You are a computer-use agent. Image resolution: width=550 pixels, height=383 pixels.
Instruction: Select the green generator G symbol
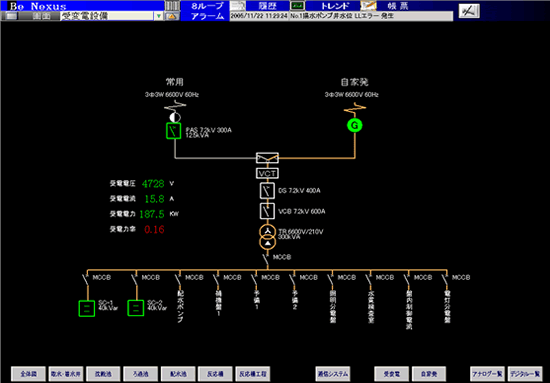click(355, 126)
